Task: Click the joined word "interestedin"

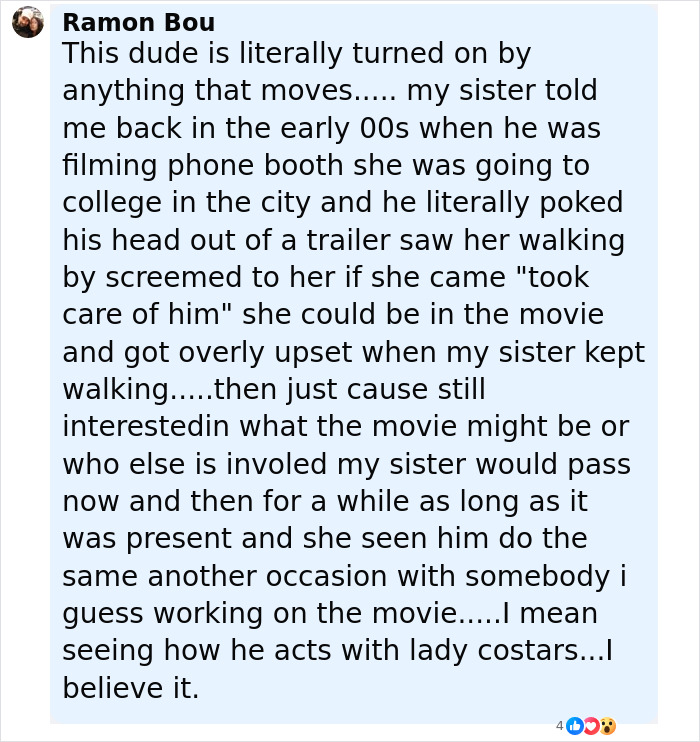Action: tap(146, 427)
